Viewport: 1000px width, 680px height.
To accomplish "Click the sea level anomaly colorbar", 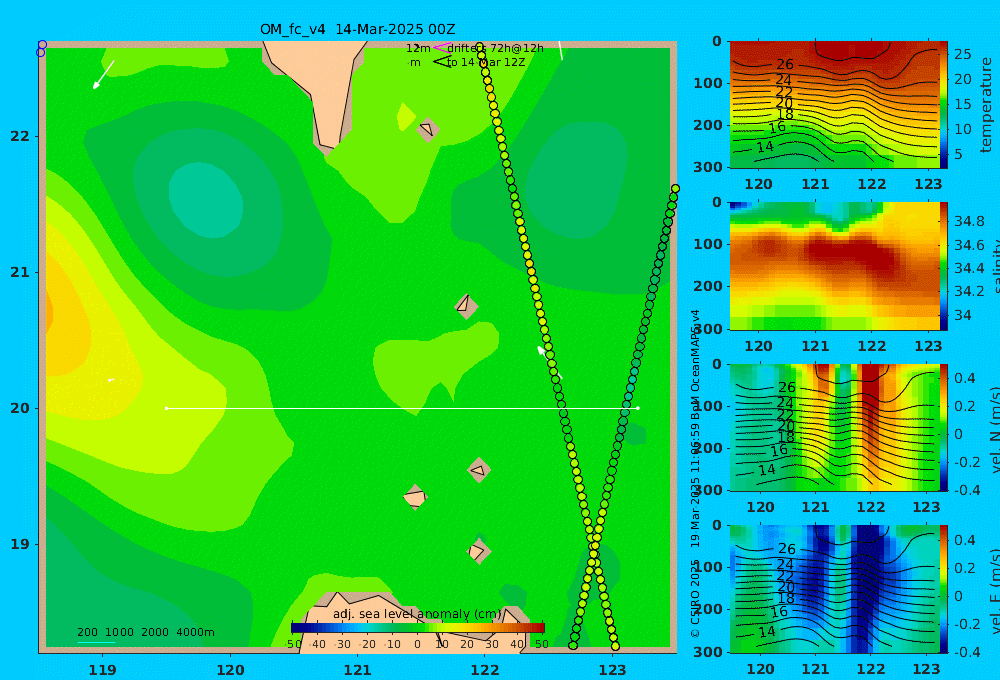I will pyautogui.click(x=418, y=628).
